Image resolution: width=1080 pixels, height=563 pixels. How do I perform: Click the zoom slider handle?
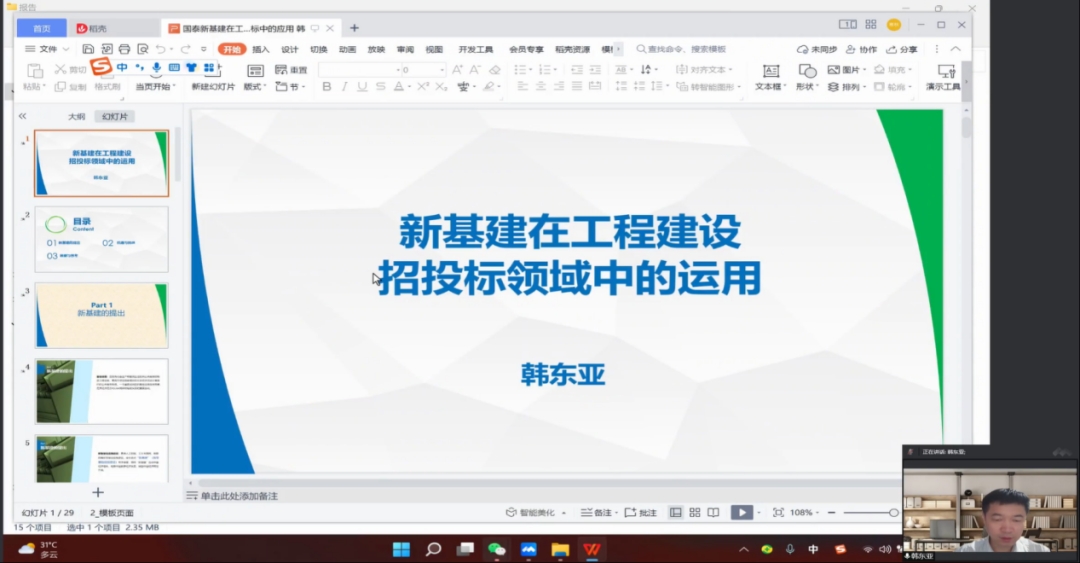click(893, 512)
